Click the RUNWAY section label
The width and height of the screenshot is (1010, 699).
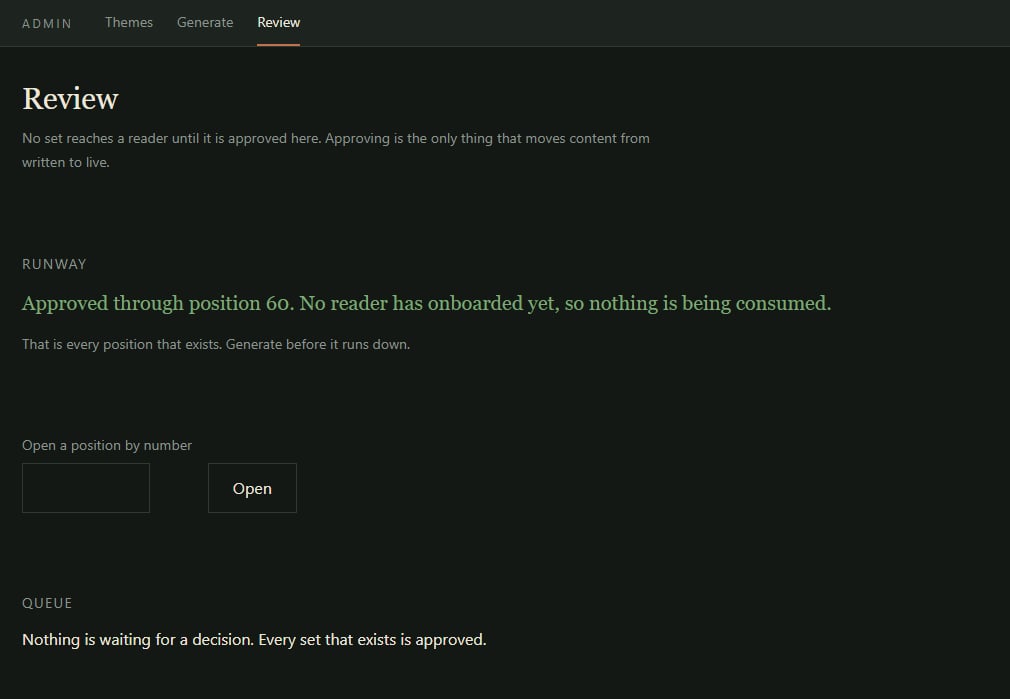pyautogui.click(x=54, y=264)
